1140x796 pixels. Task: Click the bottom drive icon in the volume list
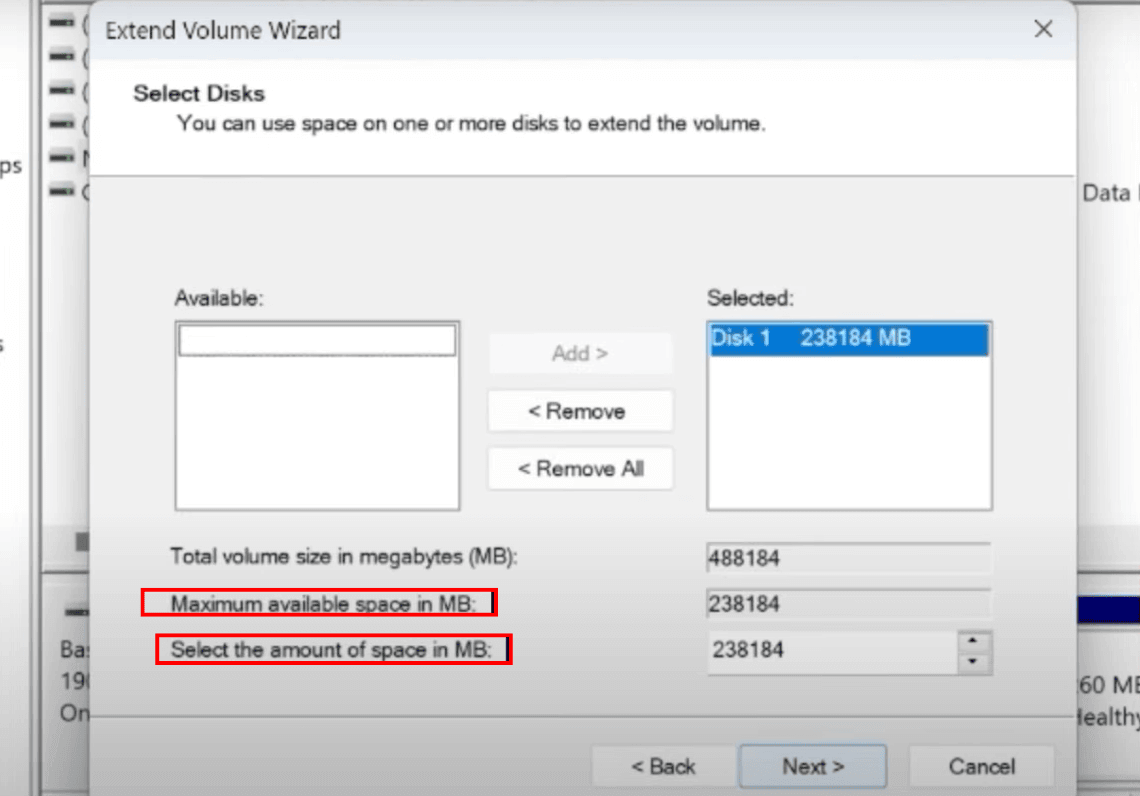(x=62, y=190)
